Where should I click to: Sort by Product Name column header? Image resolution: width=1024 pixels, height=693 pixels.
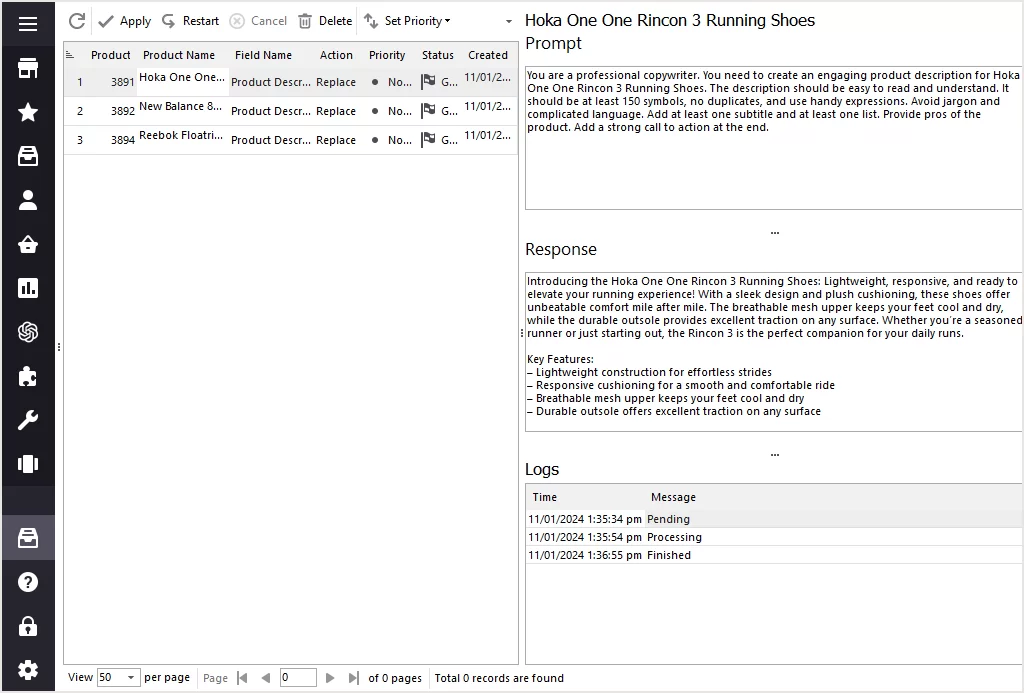[x=178, y=55]
